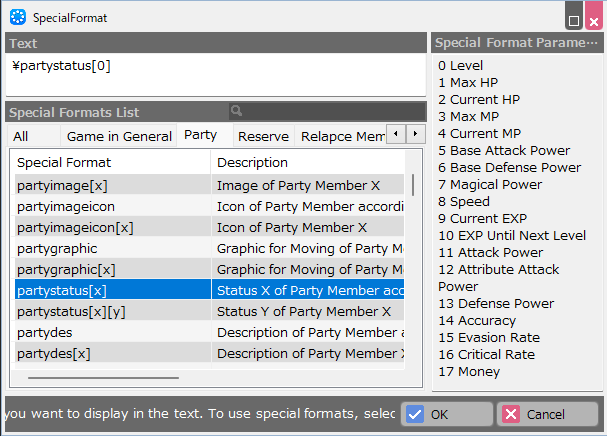This screenshot has width=607, height=436.
Task: Select the Party tab
Action: pos(205,135)
